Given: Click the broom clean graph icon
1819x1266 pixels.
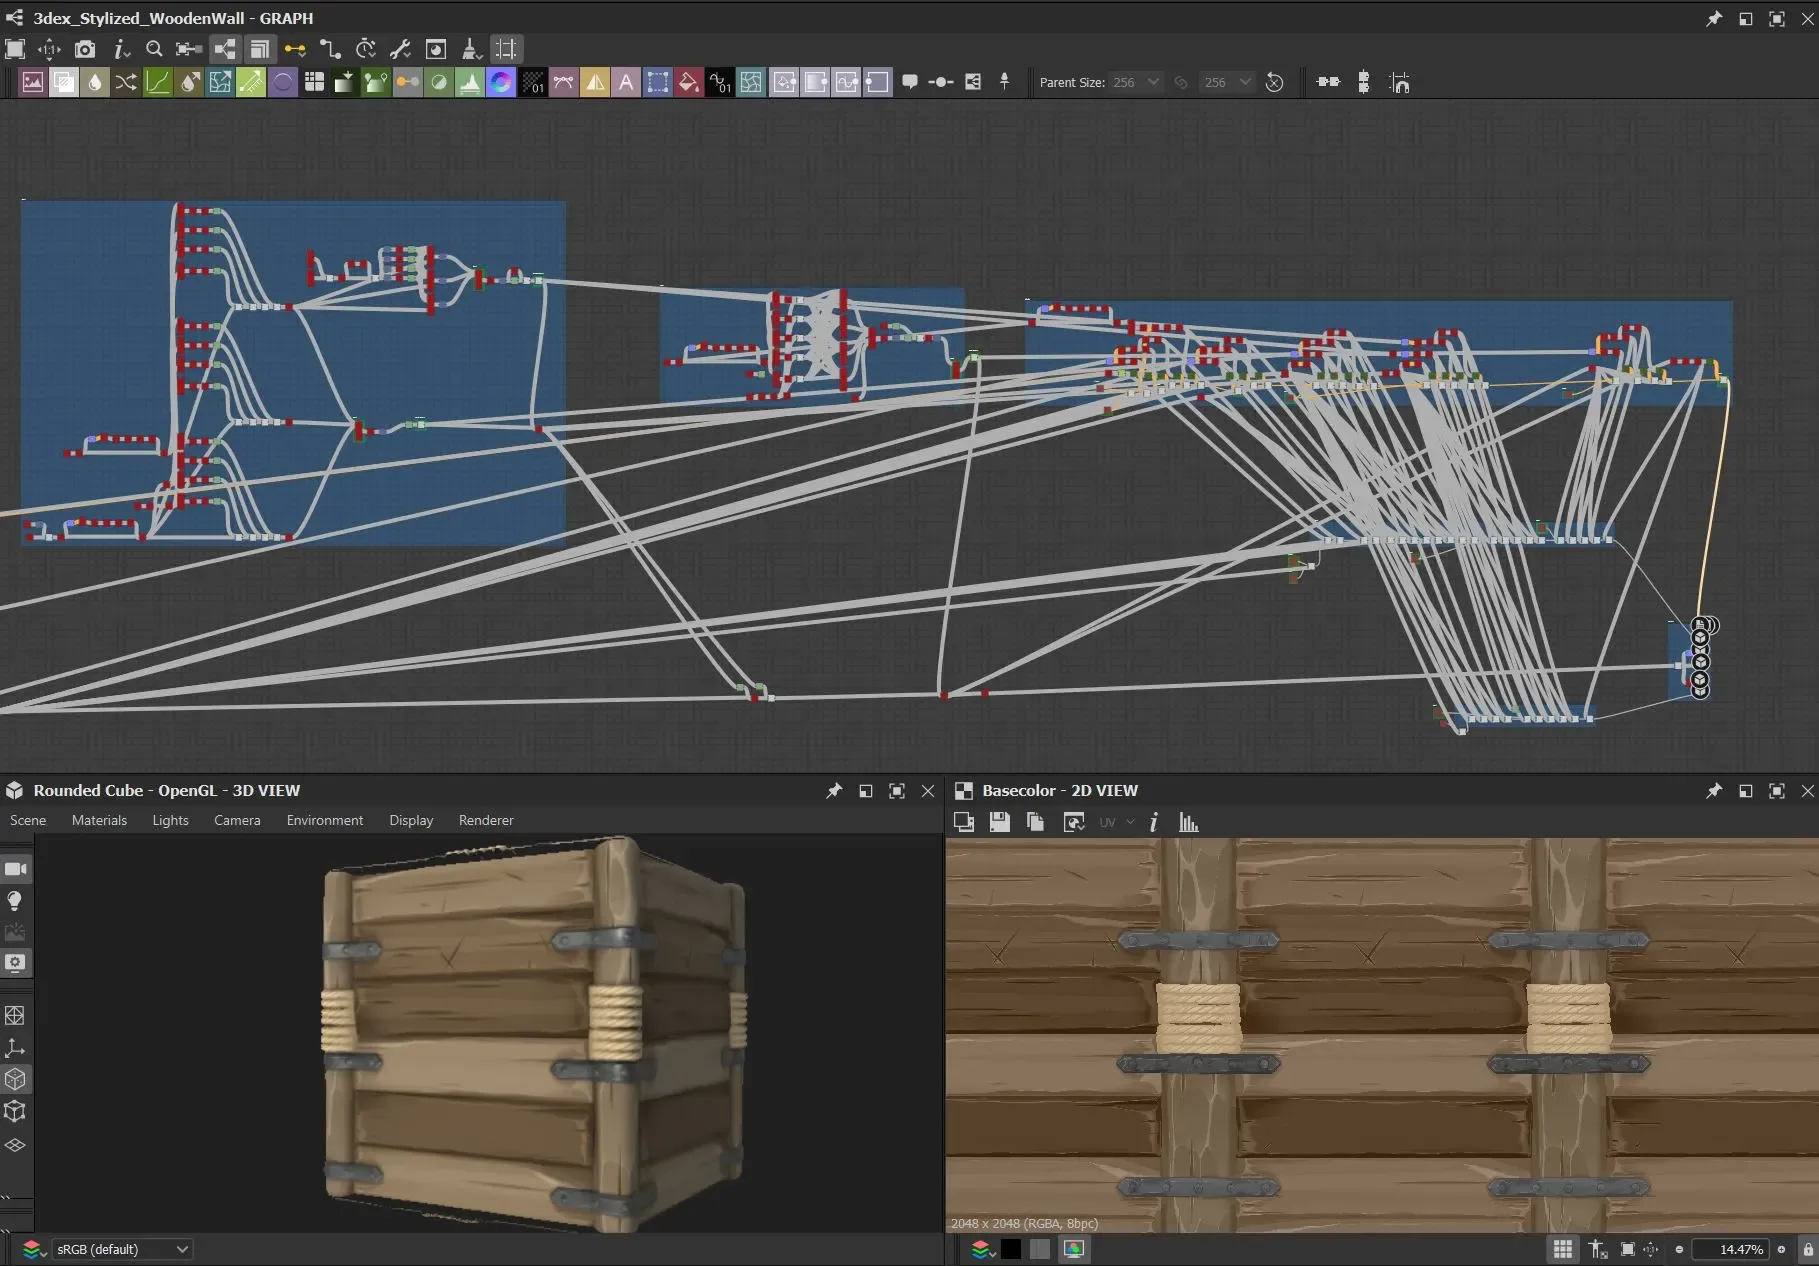Looking at the screenshot, I should click(x=471, y=49).
